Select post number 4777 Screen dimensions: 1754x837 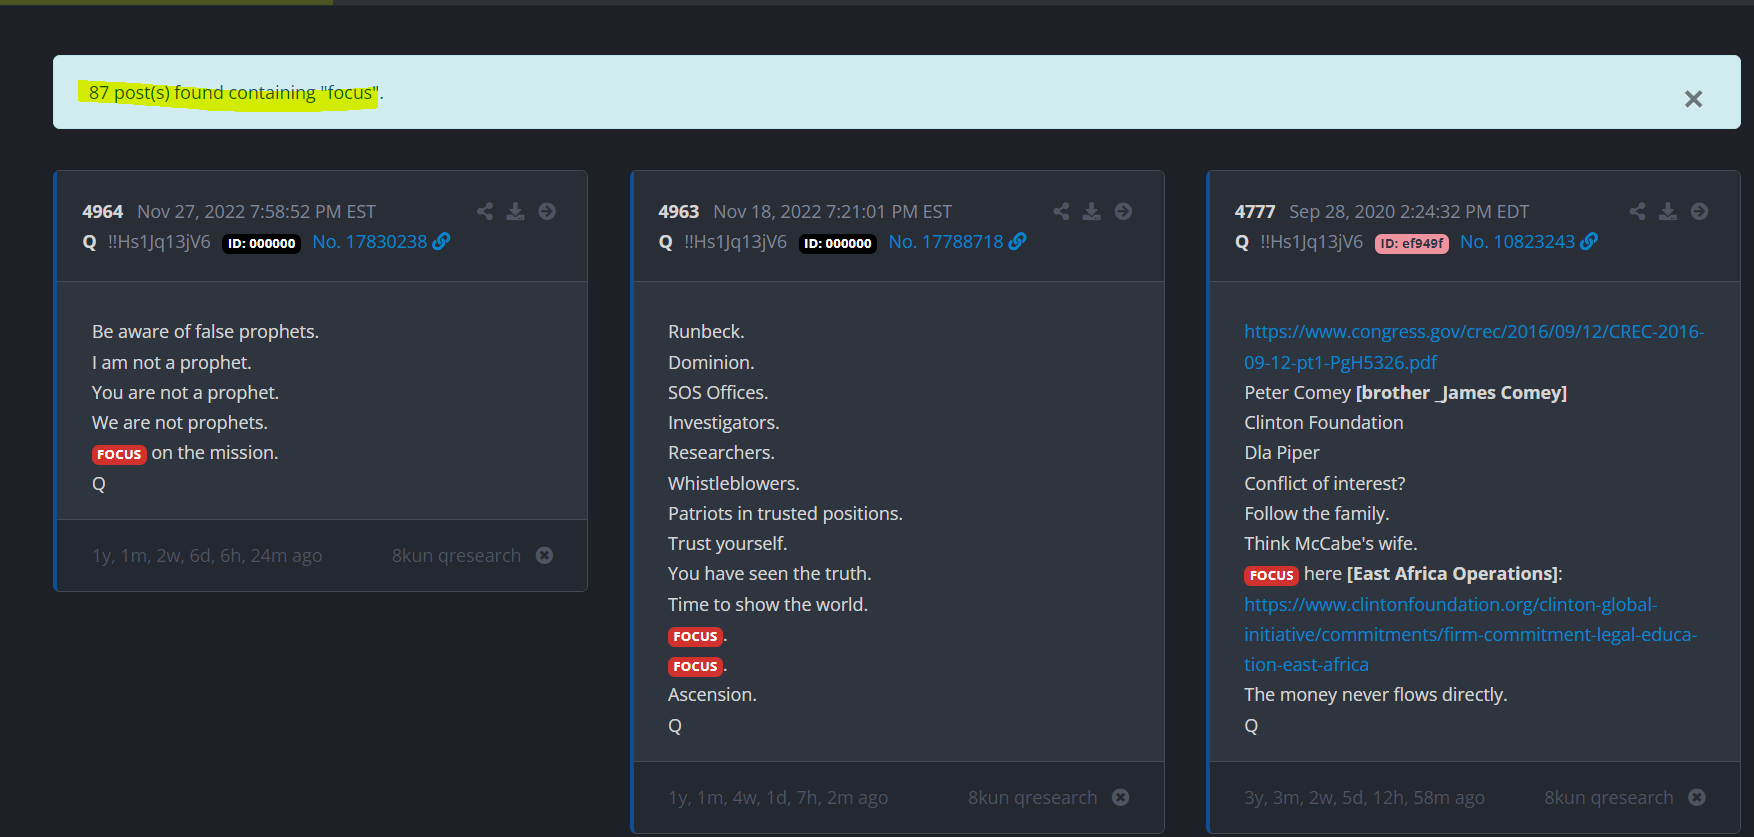tap(1254, 211)
